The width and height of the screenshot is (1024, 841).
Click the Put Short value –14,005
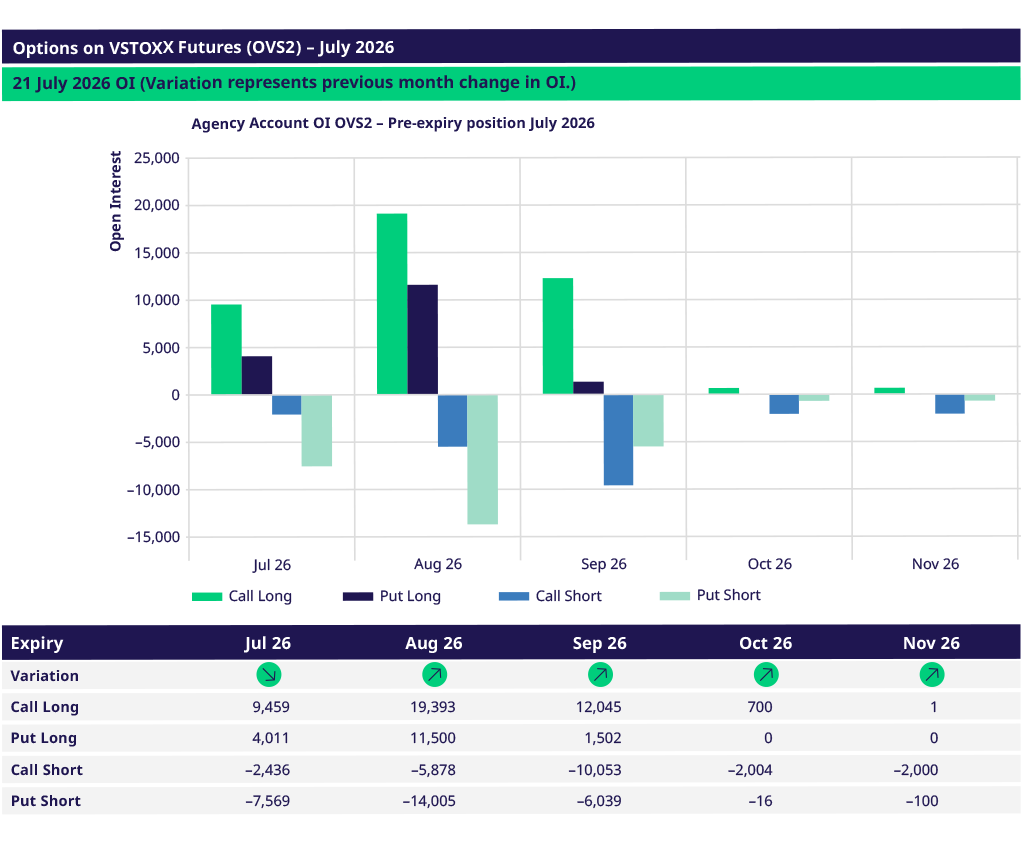coord(430,801)
